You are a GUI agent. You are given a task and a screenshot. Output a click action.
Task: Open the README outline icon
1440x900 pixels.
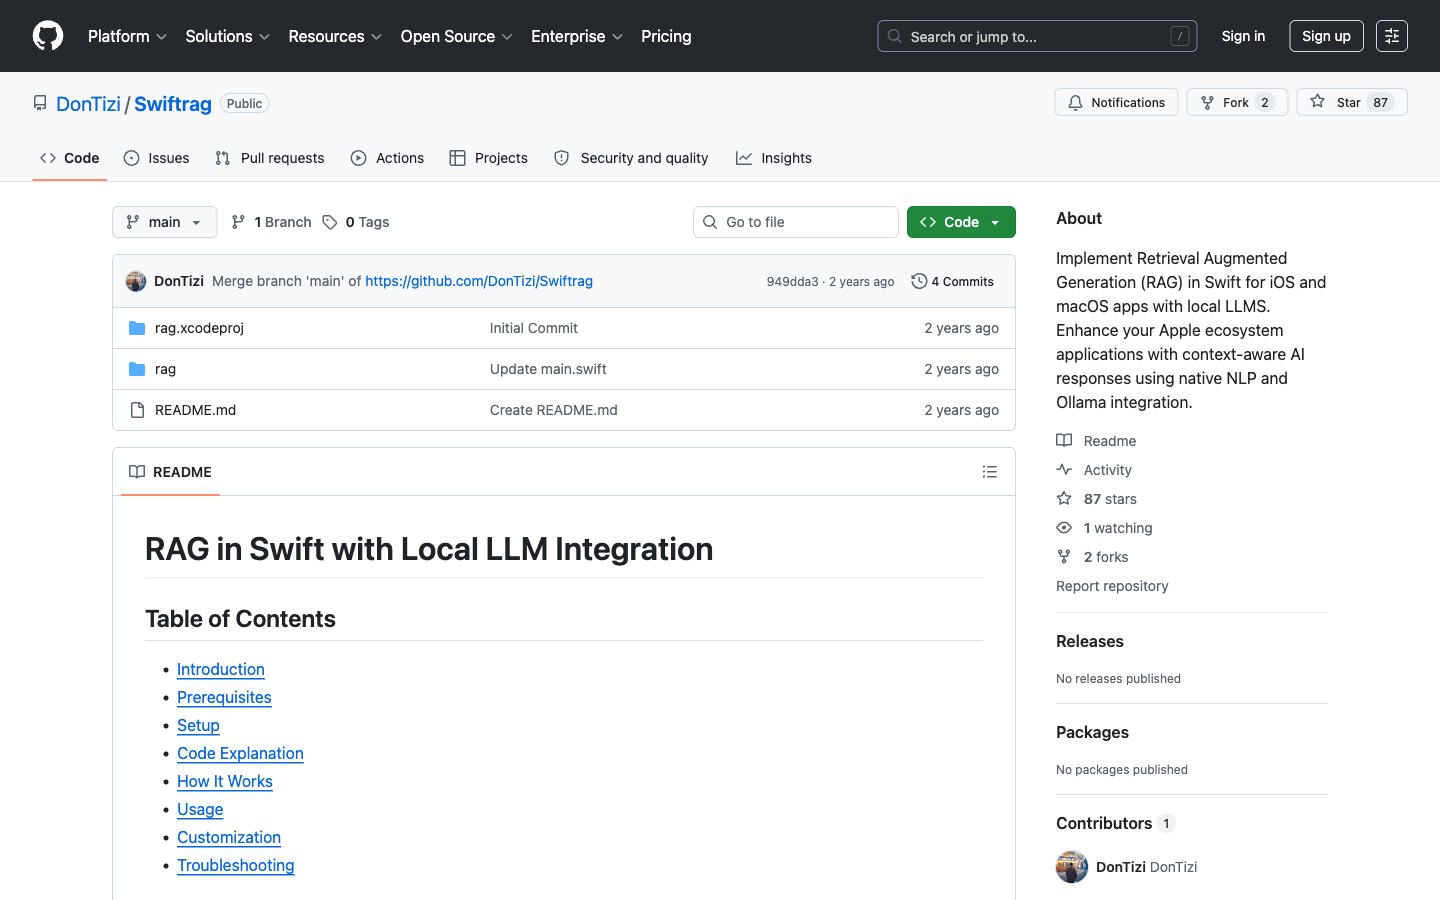coord(990,472)
